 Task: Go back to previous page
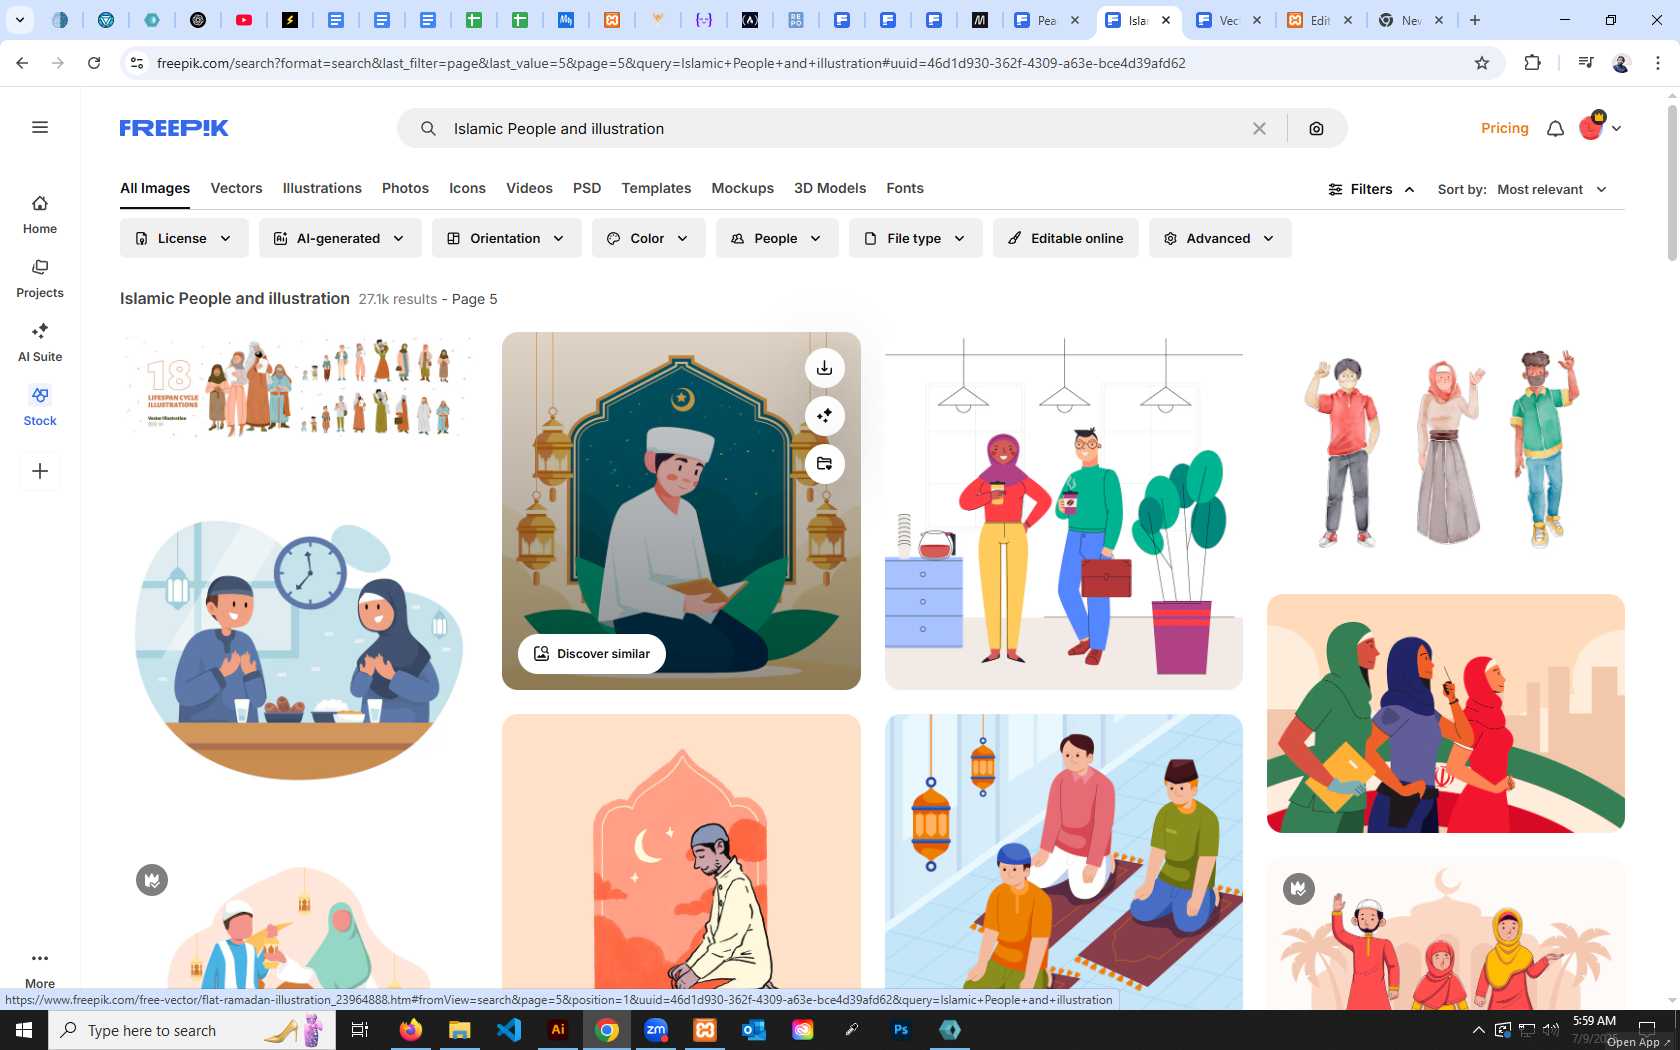[x=22, y=63]
